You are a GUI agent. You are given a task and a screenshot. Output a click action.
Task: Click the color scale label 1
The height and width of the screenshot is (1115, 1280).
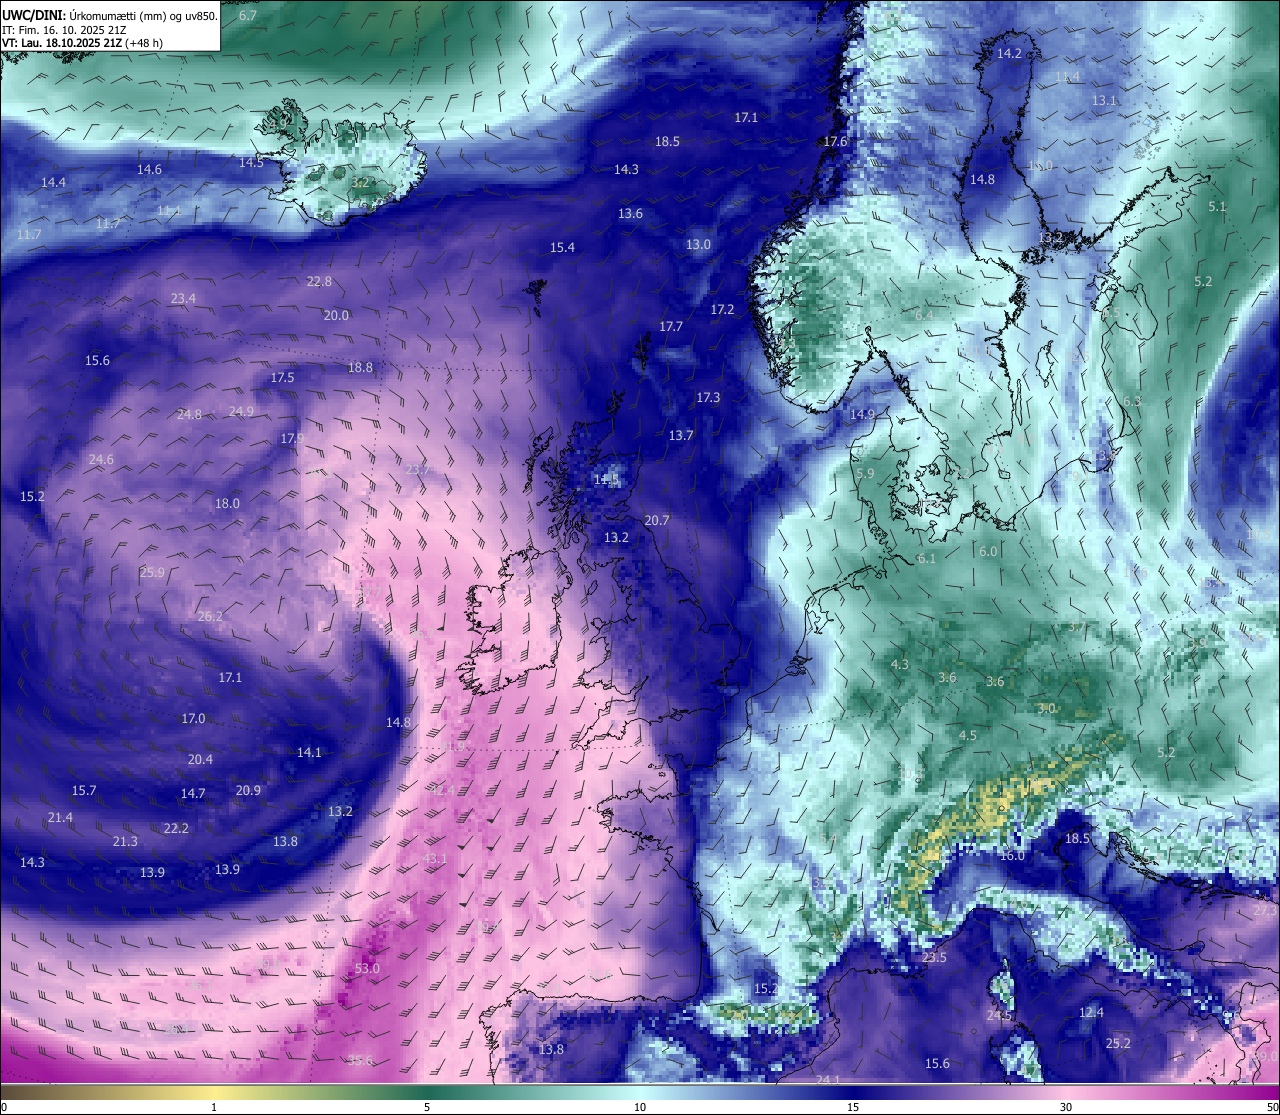(x=214, y=1106)
